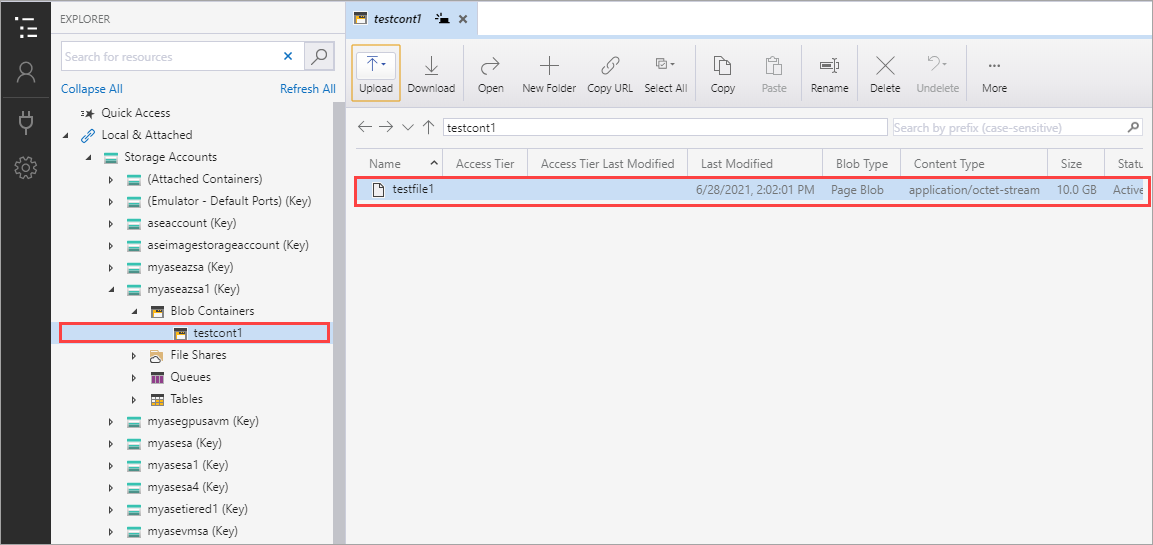Open the path history down chevron
This screenshot has width=1153, height=545.
408,127
